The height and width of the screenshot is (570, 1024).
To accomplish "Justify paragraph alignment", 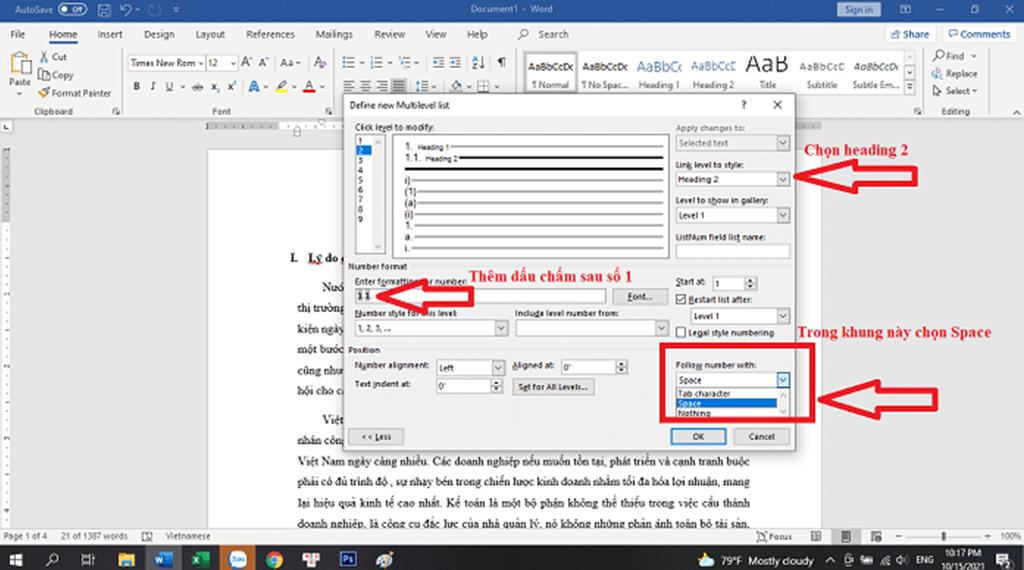I will pos(398,86).
